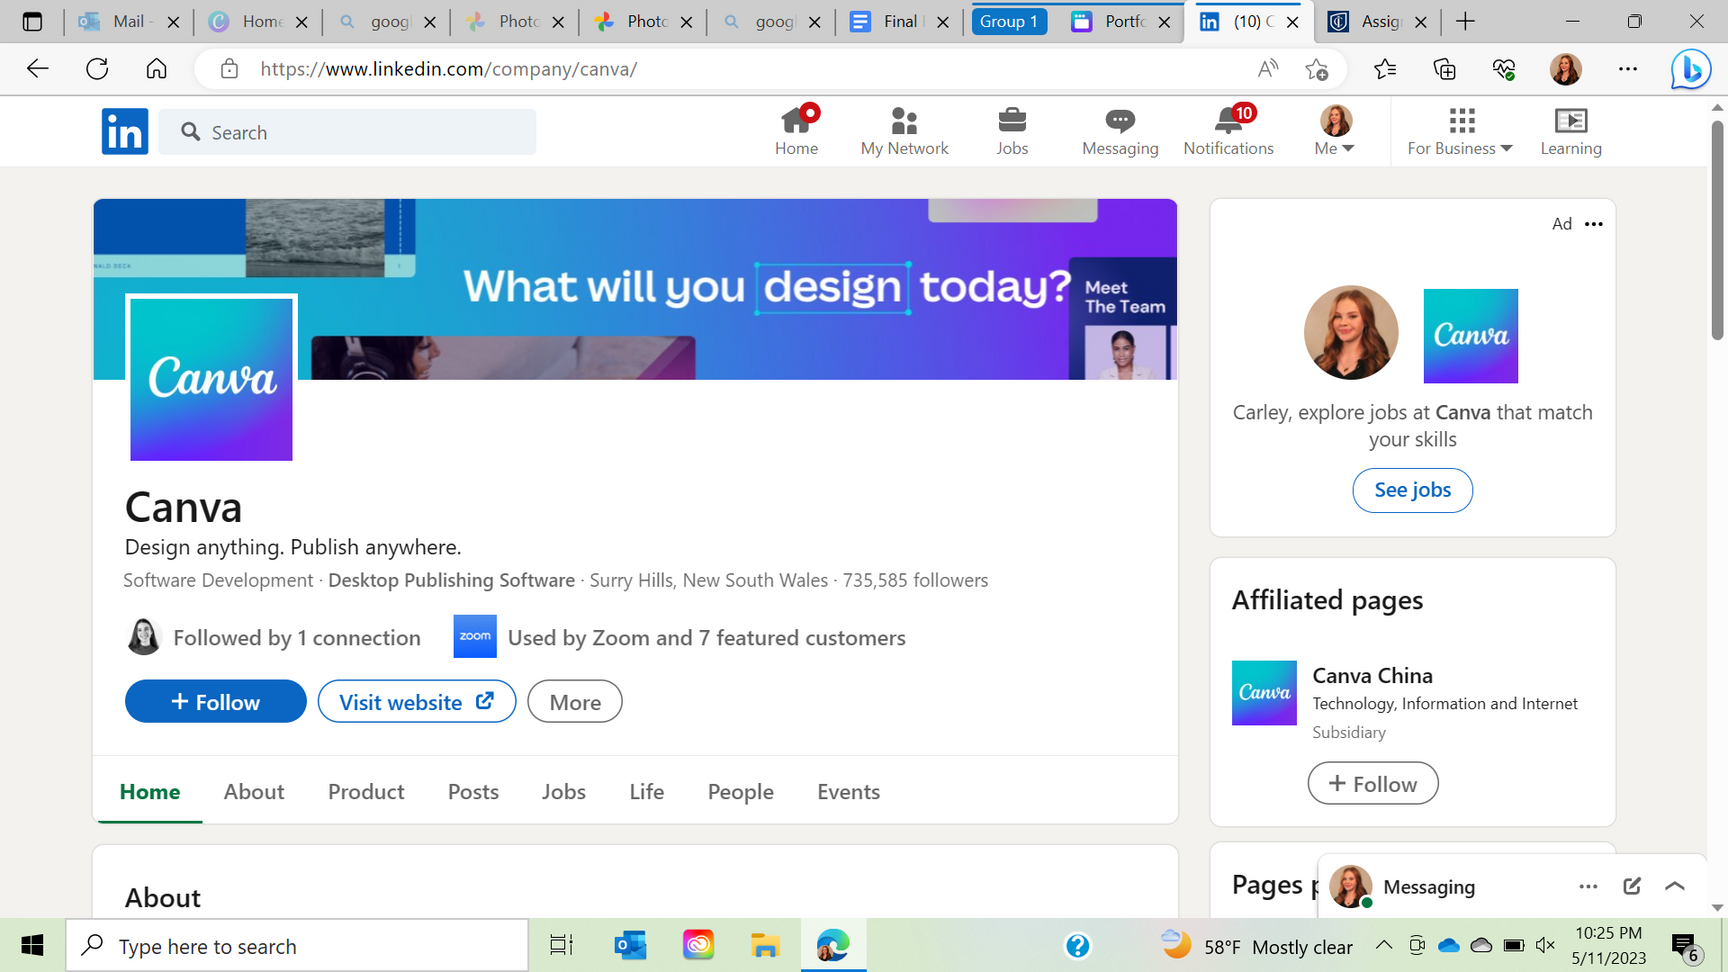Switch to the Product tab
The height and width of the screenshot is (972, 1728).
[x=366, y=791]
